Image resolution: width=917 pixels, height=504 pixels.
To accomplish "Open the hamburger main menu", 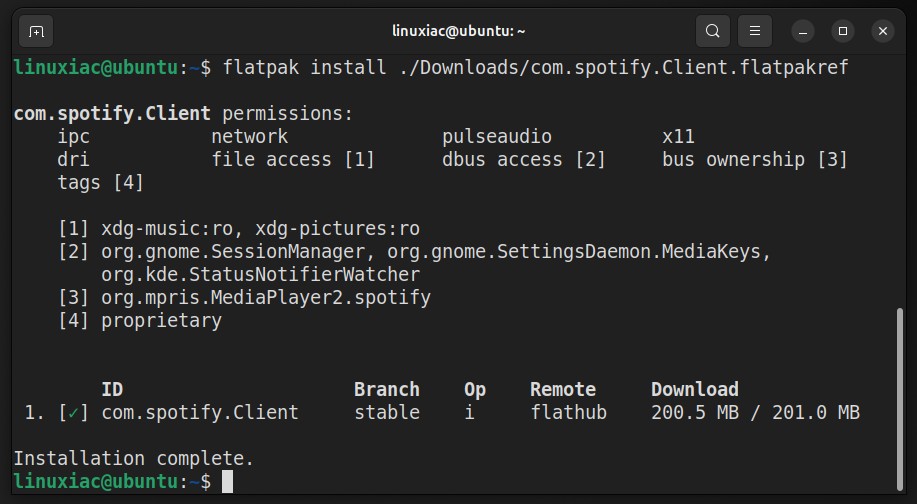I will pos(754,31).
